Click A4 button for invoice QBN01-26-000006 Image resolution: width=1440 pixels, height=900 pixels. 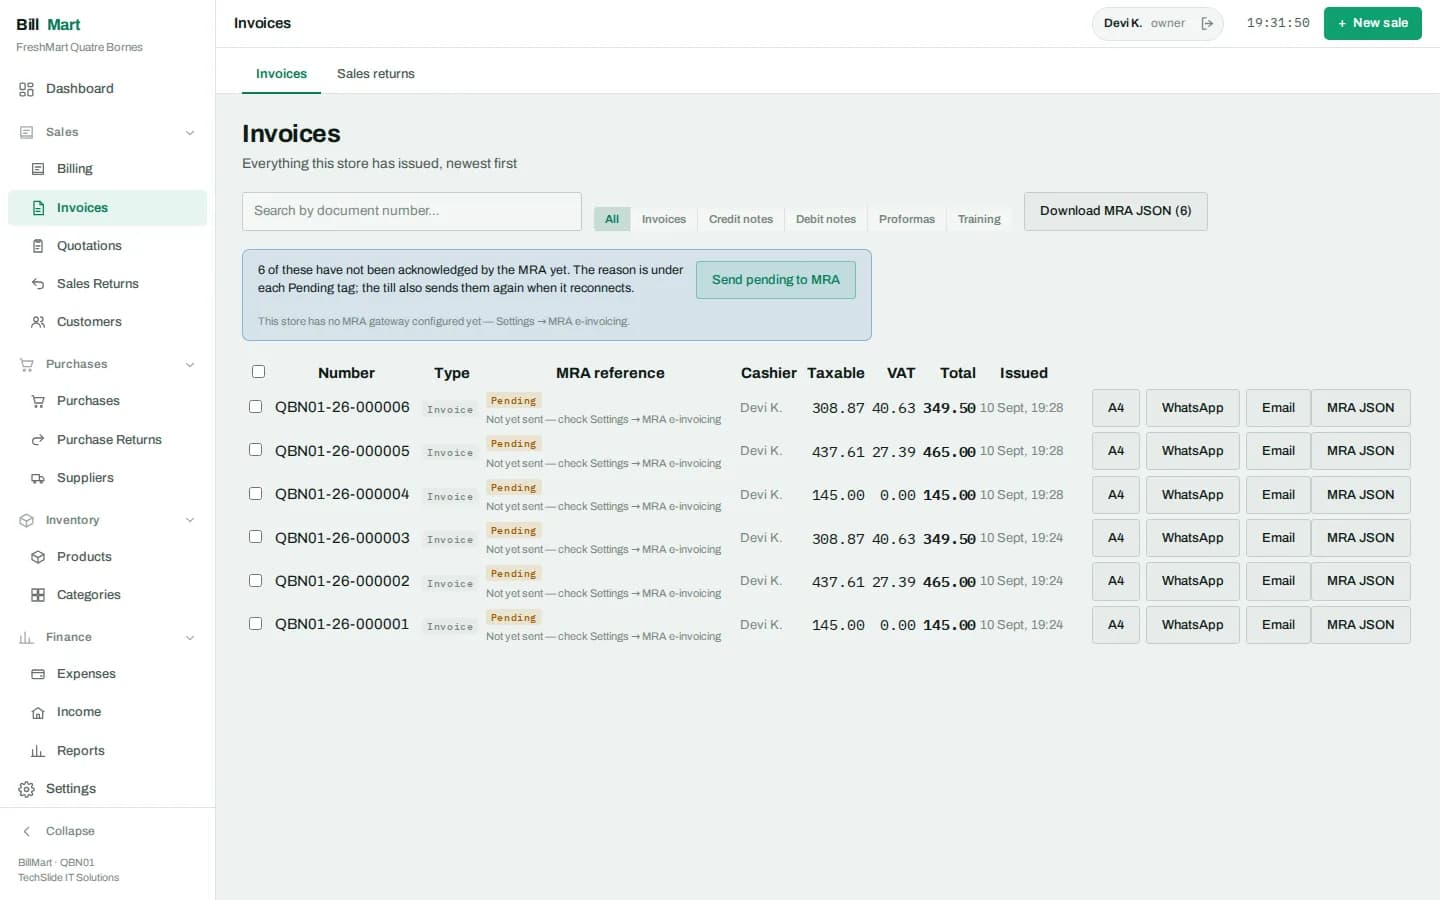(x=1116, y=408)
